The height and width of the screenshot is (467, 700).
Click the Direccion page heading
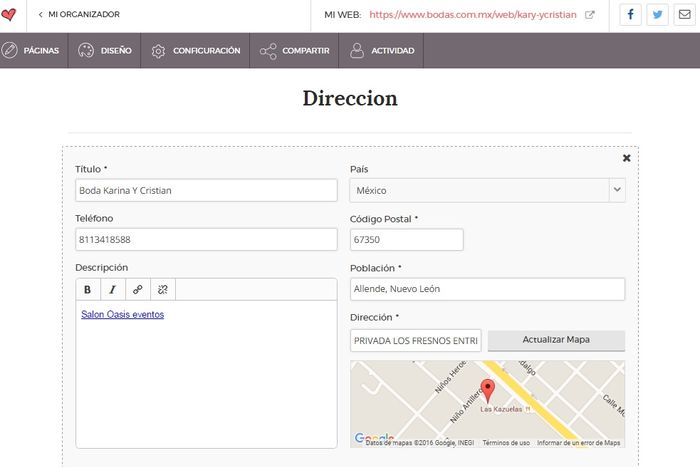click(x=350, y=98)
